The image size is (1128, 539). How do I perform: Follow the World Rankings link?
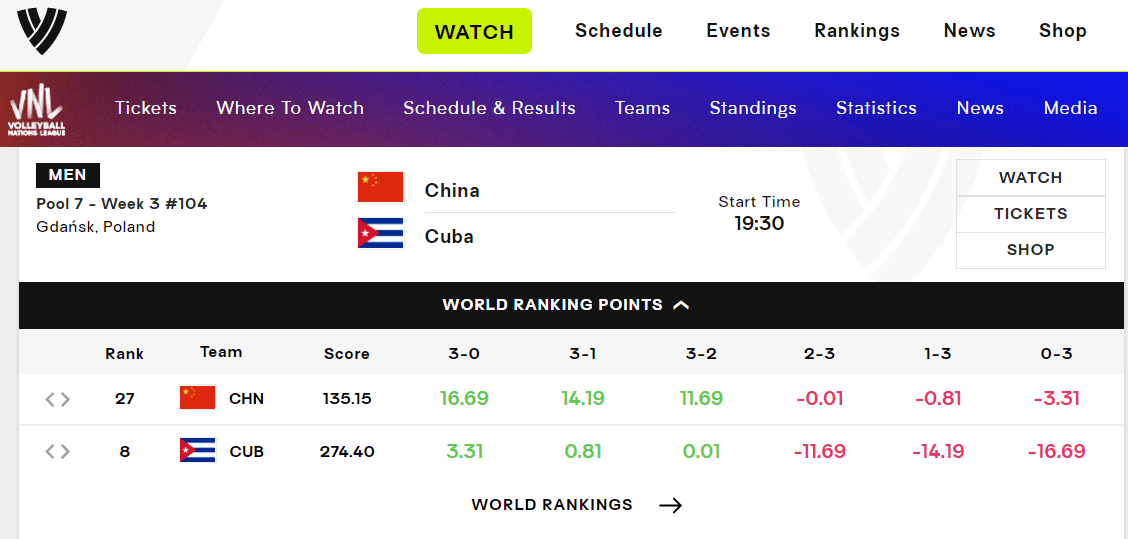pos(552,505)
